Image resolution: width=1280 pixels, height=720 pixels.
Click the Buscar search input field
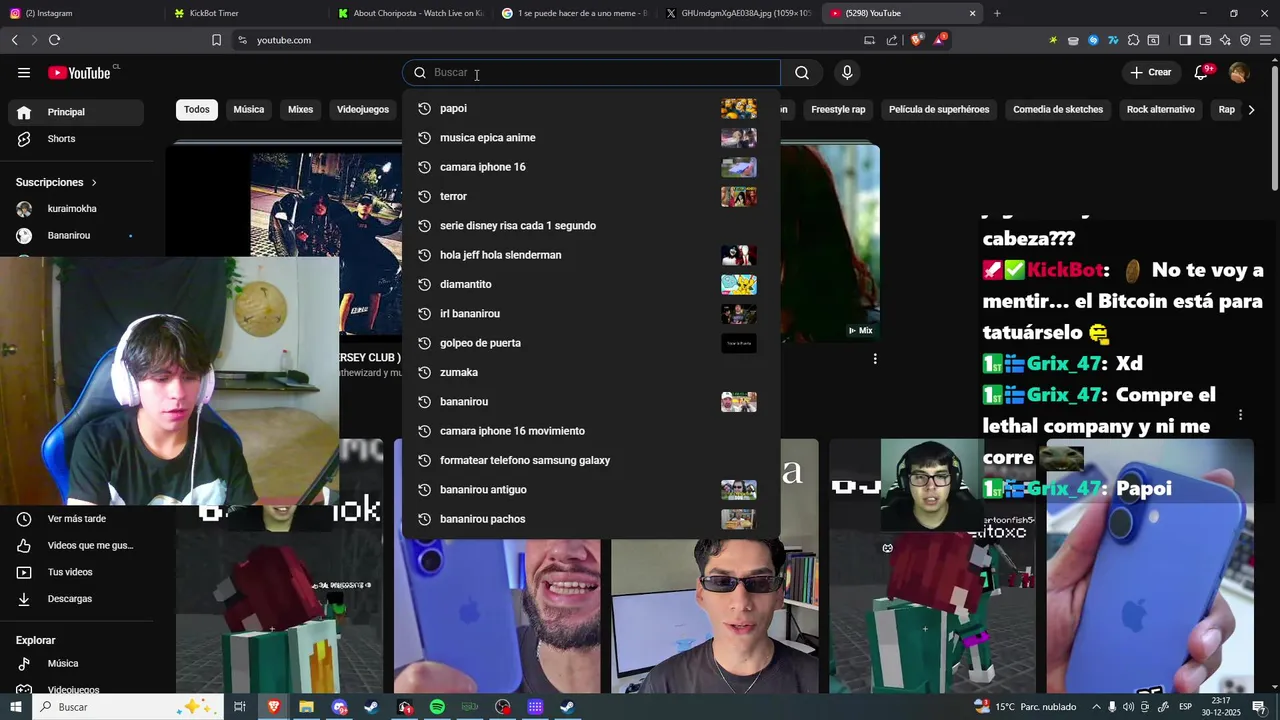[591, 72]
